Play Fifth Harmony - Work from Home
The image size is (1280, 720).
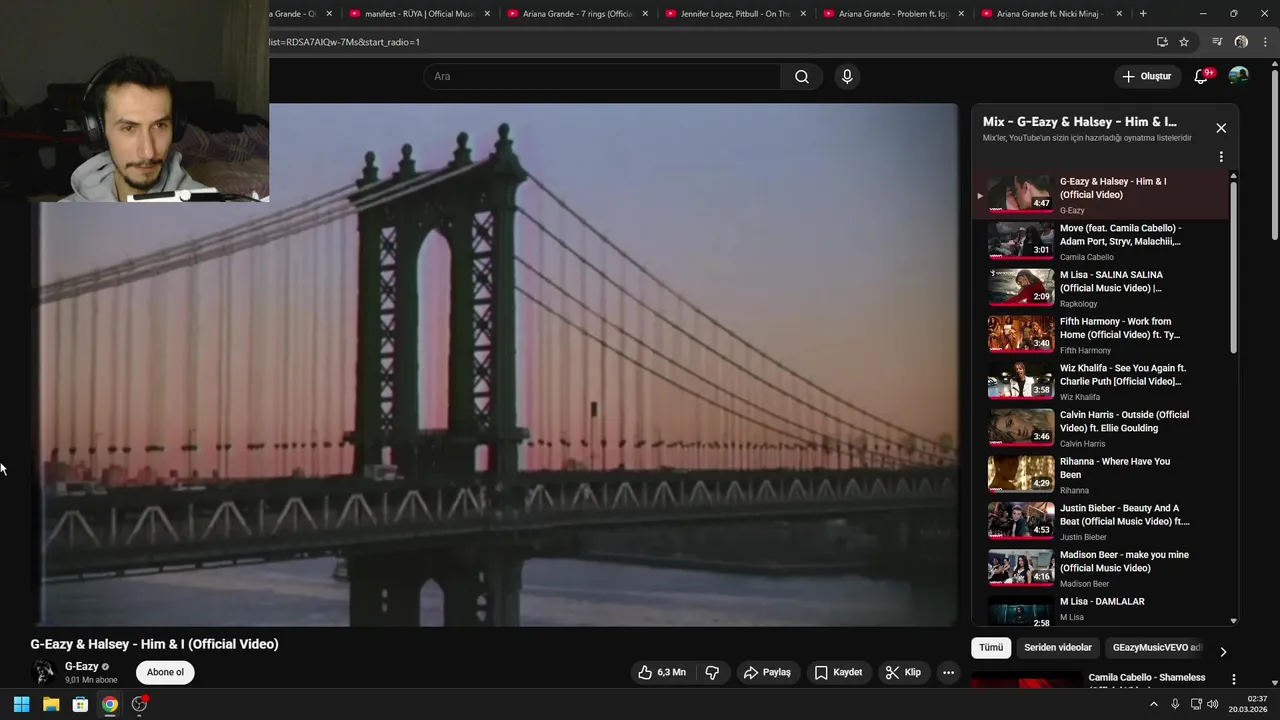click(1100, 335)
